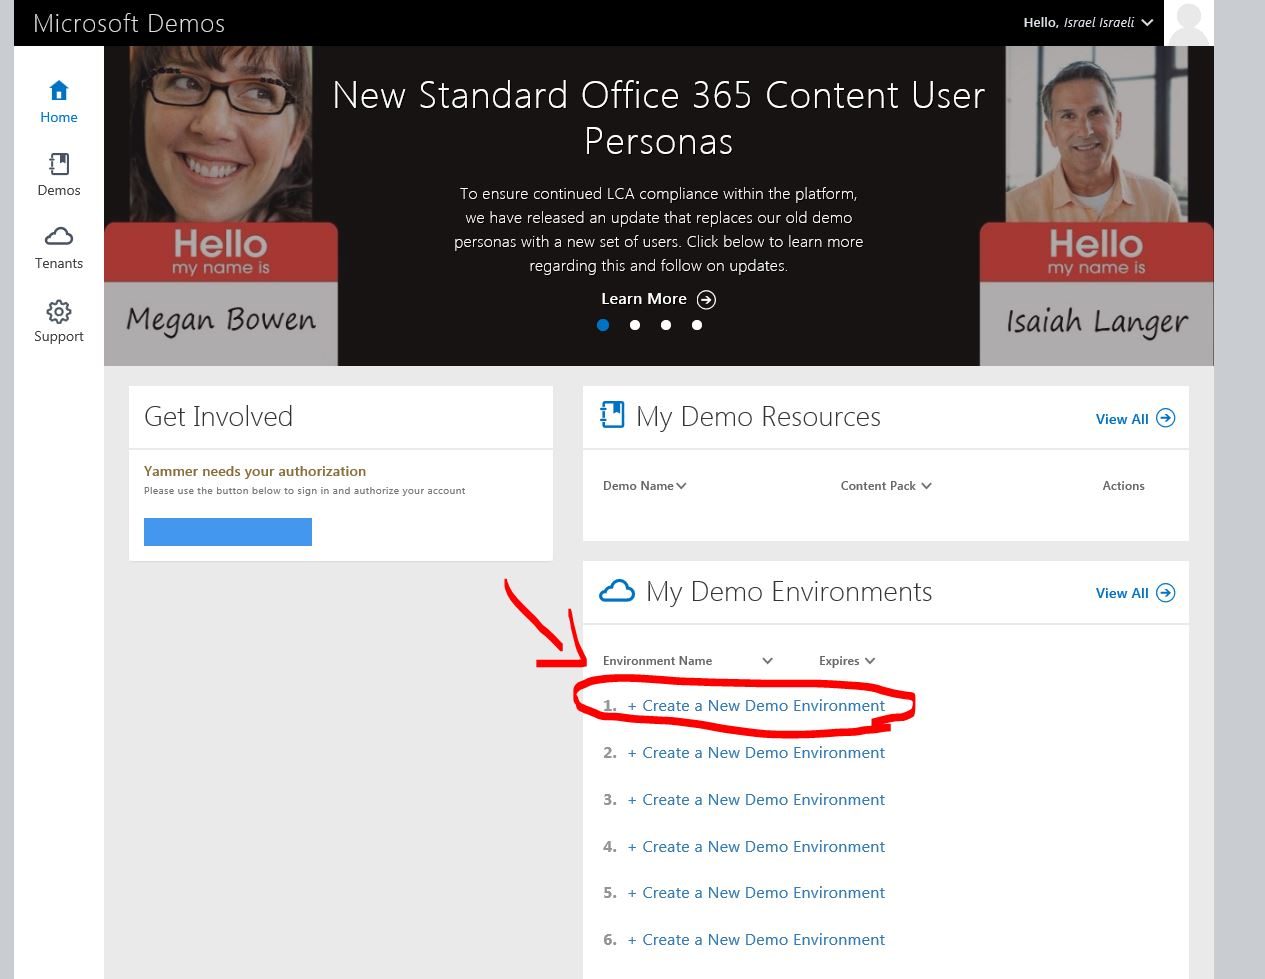Click the Learn More arrow icon
The width and height of the screenshot is (1265, 979).
[x=706, y=299]
